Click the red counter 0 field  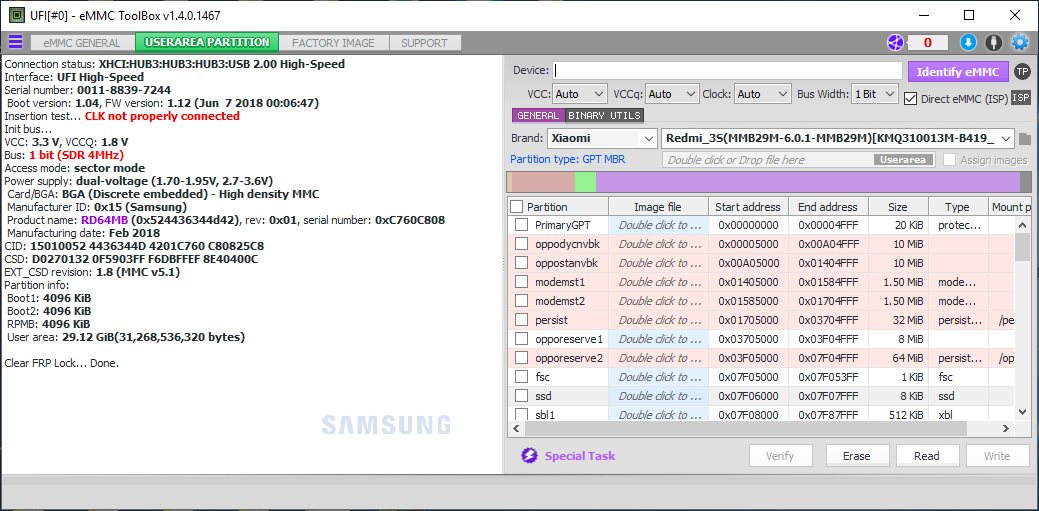pos(927,42)
